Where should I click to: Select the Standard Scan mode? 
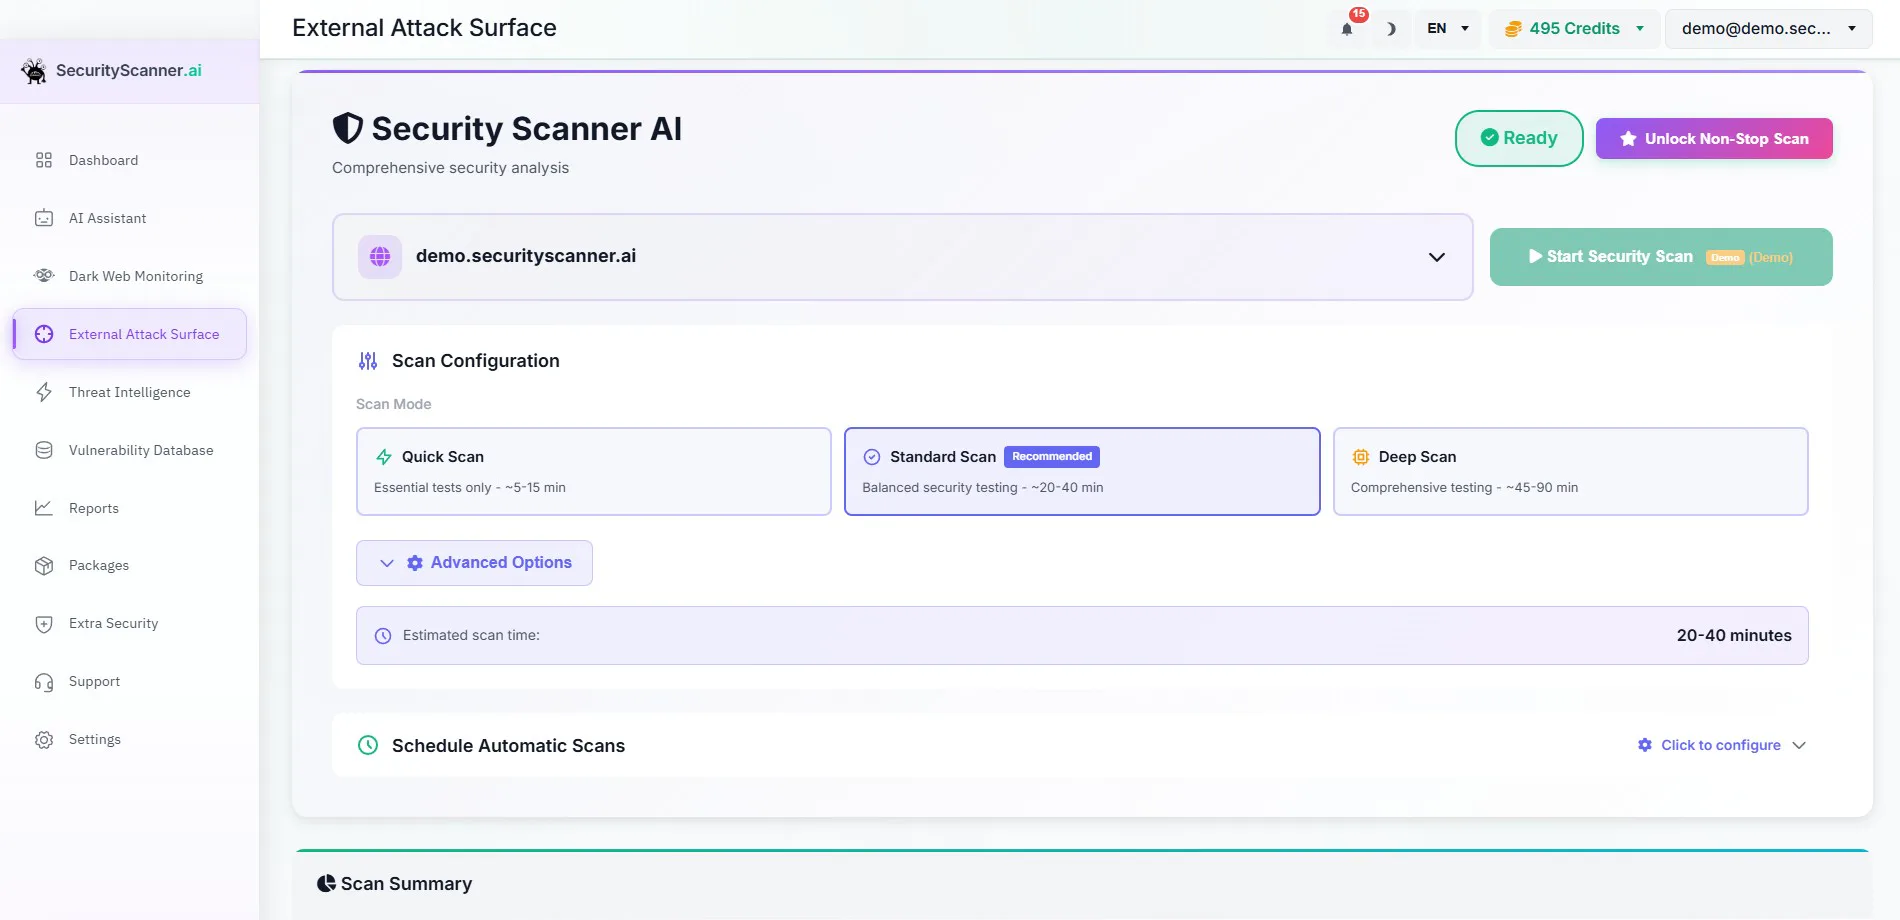[x=1082, y=472]
